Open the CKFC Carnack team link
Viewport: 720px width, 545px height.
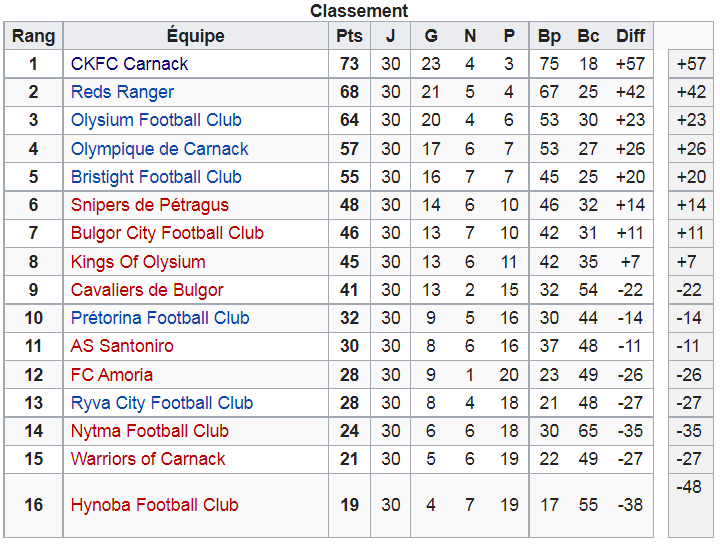129,64
